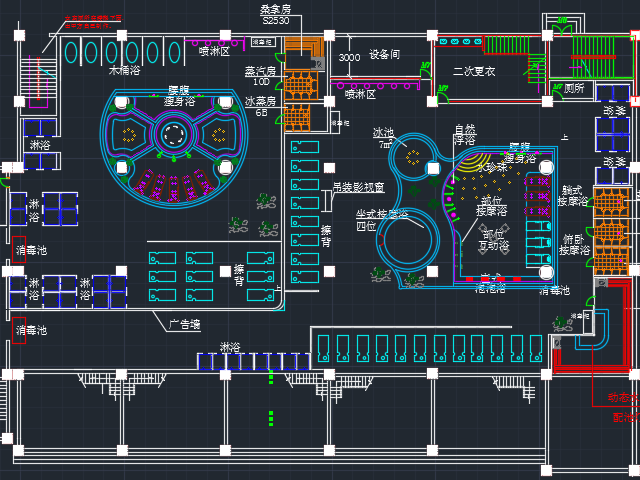Click the 广告墙 wall label
This screenshot has height=480, width=640.
pos(183,324)
